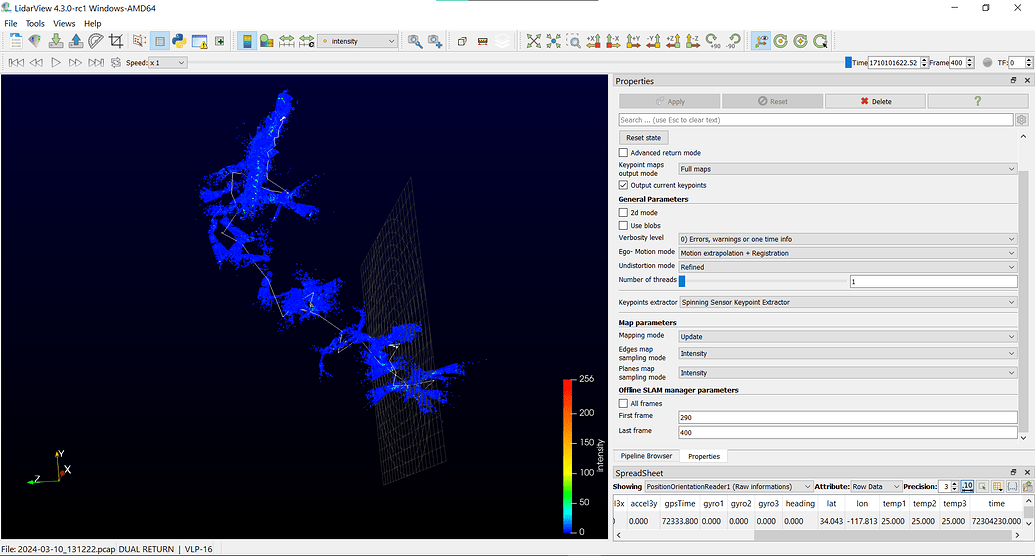
Task: Jump to the first frame
Action: click(17, 62)
